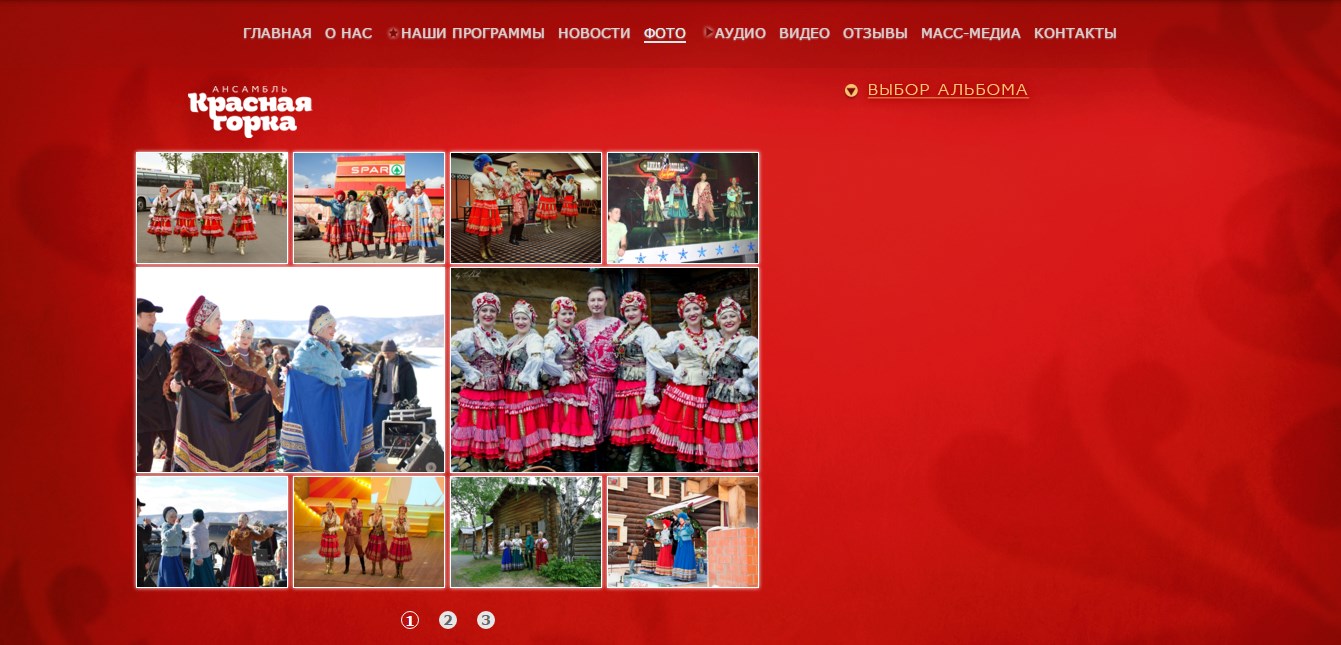Go to gallery page 1
The width and height of the screenshot is (1341, 645).
point(410,620)
